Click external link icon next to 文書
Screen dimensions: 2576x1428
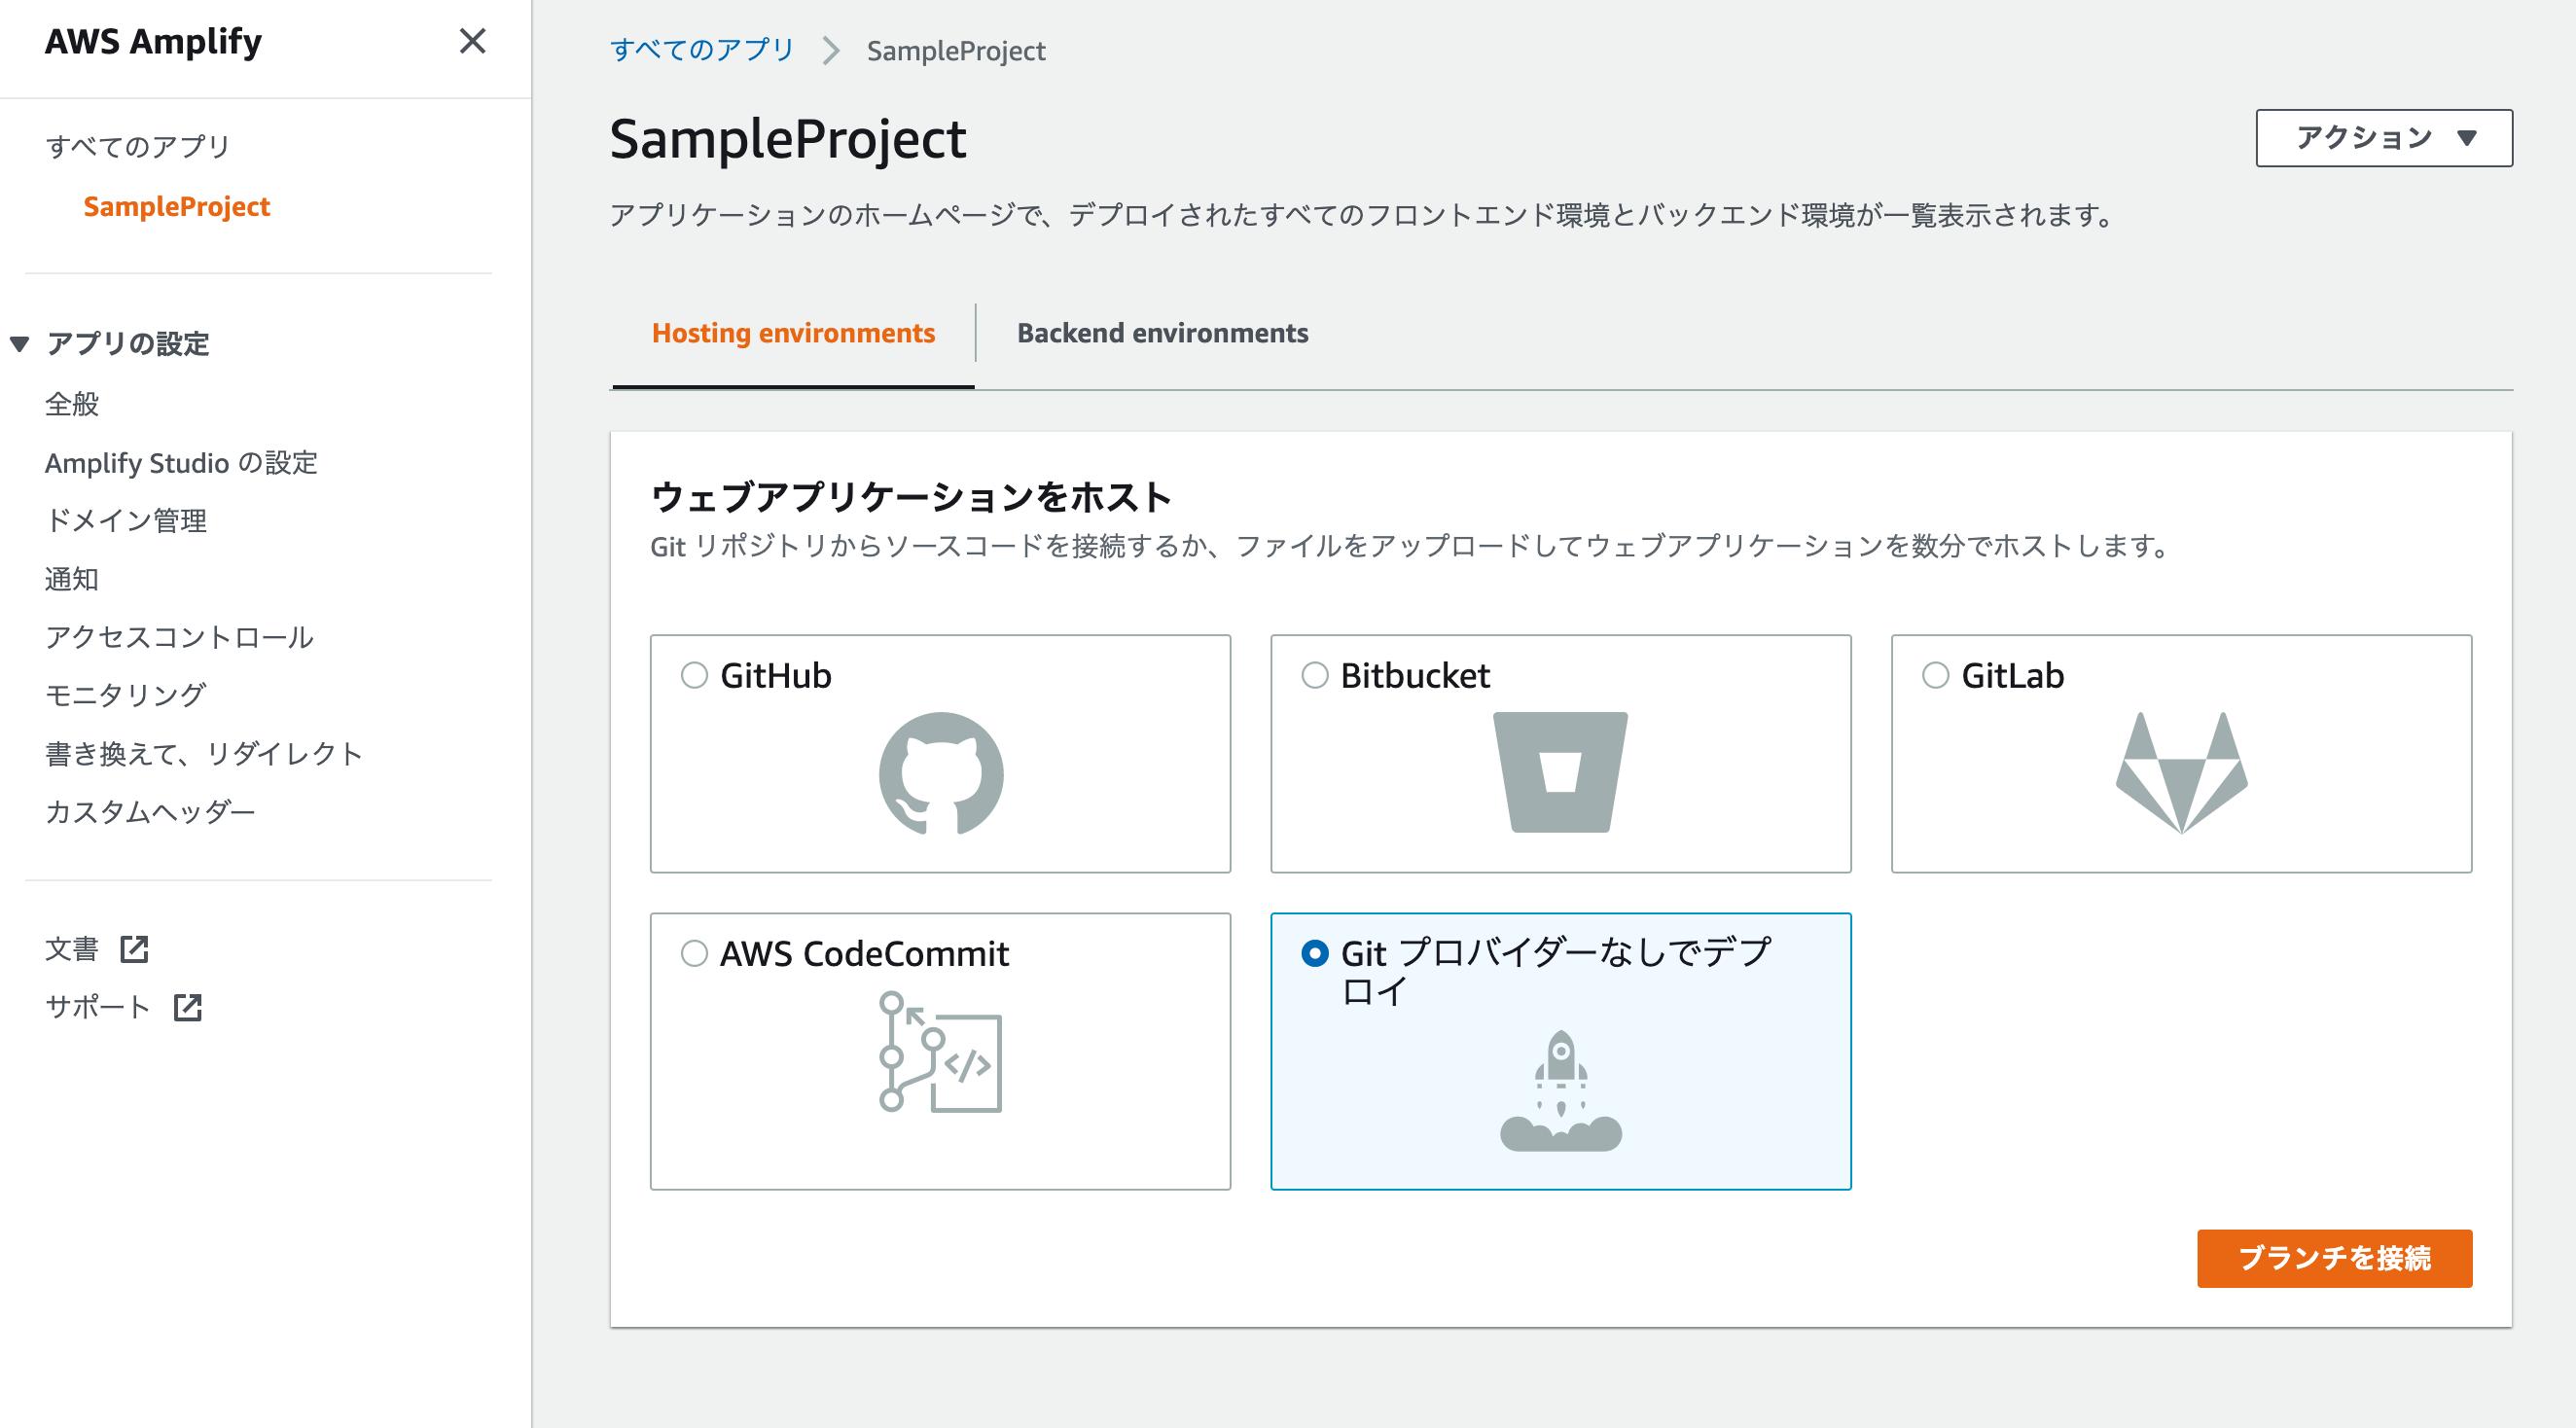[134, 949]
